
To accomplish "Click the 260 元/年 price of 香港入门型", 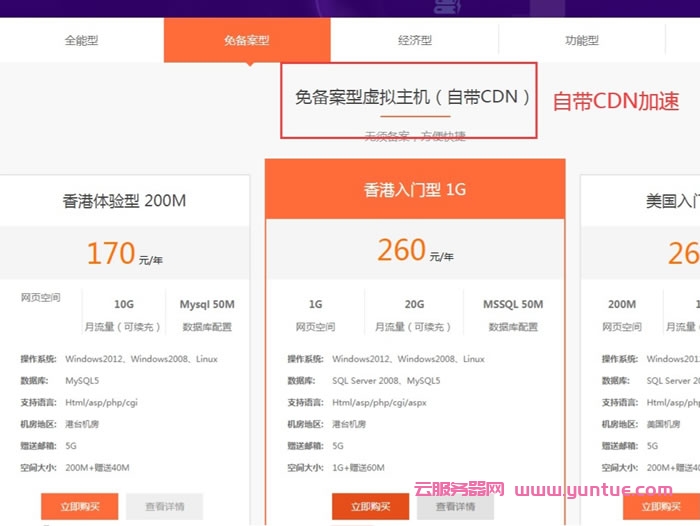I will 415,251.
